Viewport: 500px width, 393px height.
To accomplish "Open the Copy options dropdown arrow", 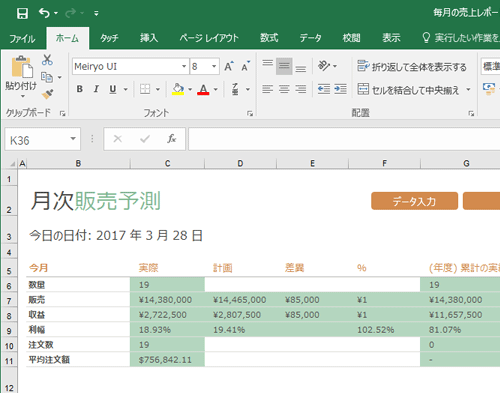I will click(x=60, y=77).
